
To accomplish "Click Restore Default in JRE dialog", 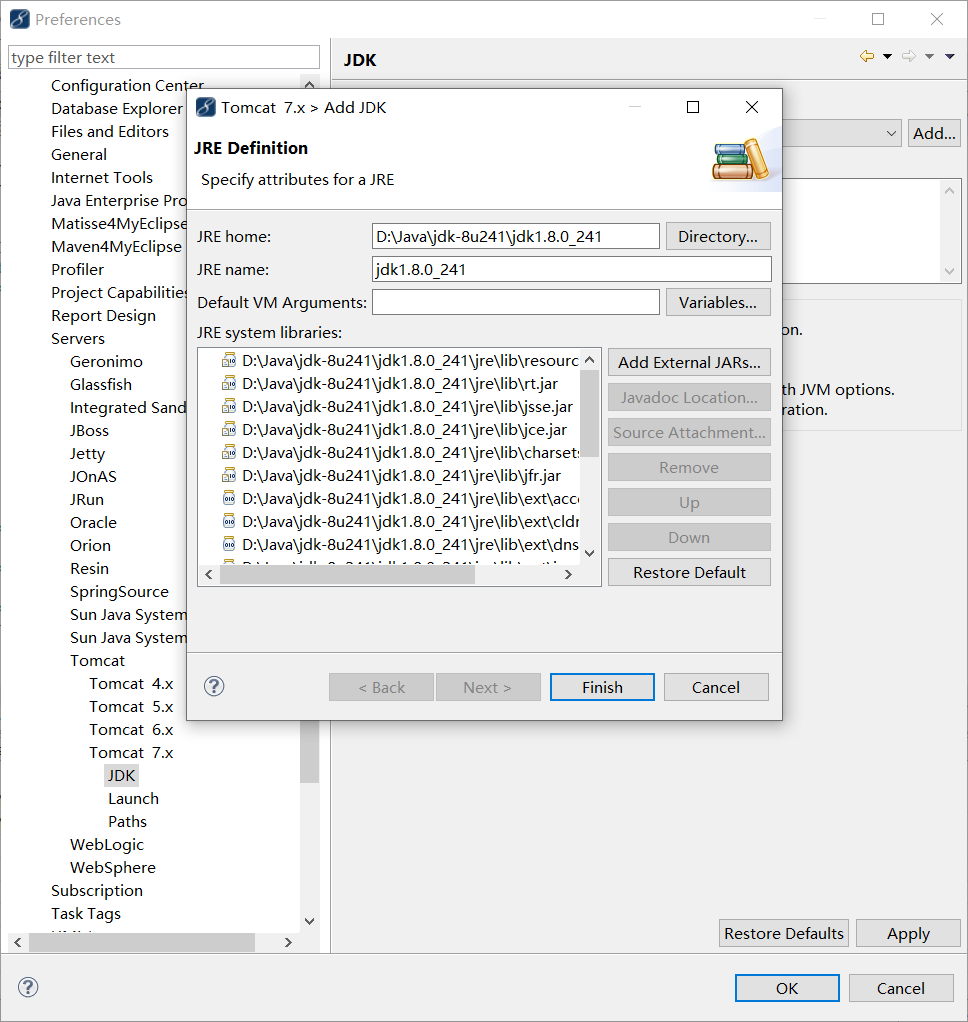I will 689,572.
